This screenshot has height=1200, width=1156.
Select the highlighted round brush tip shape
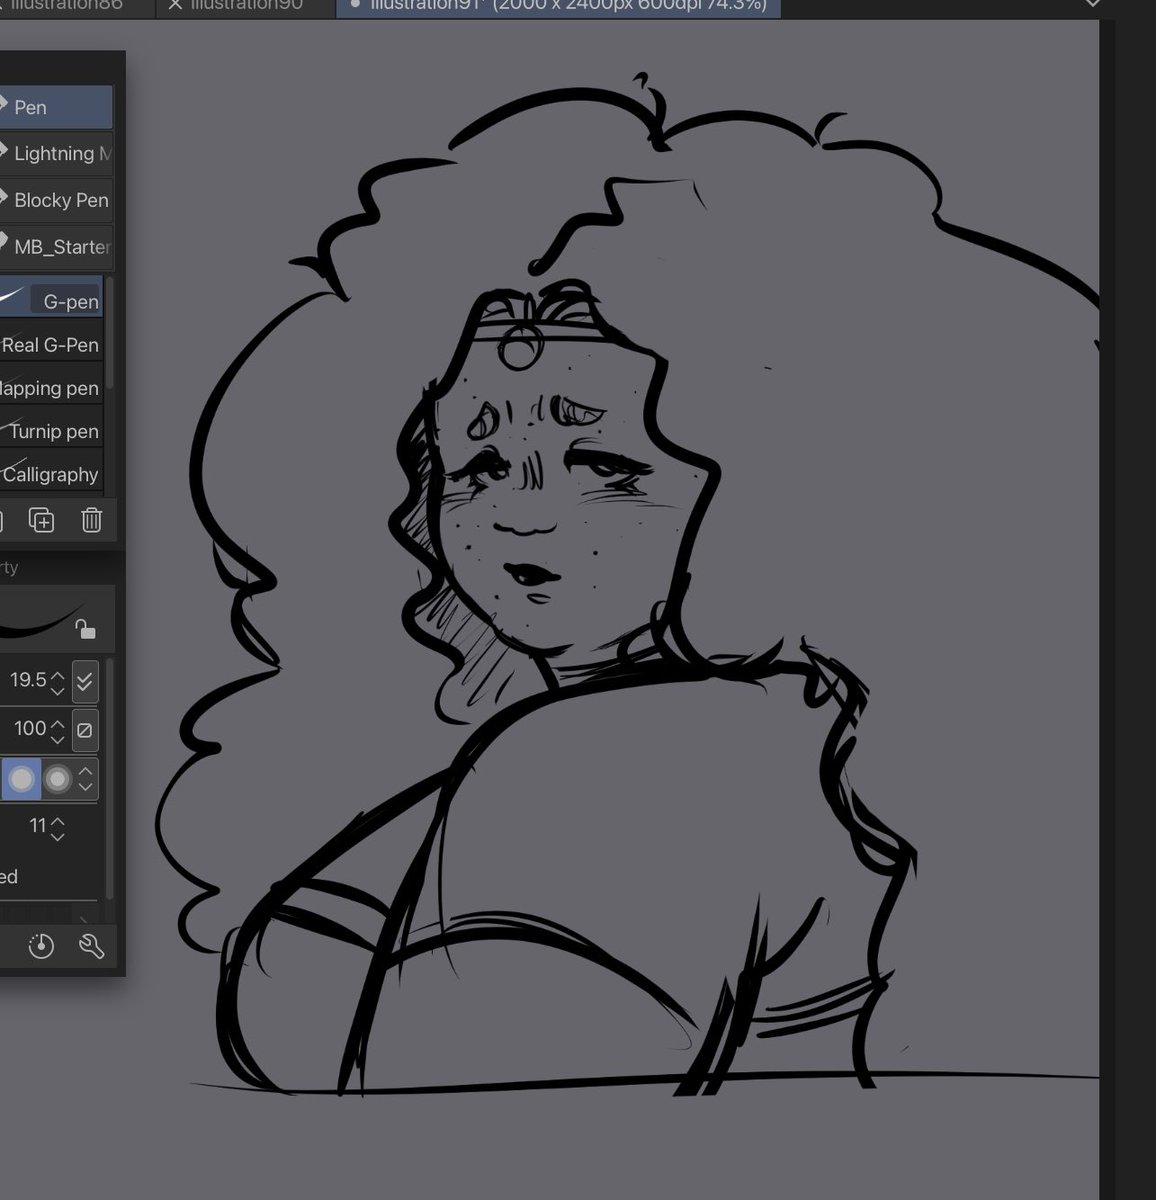click(21, 778)
